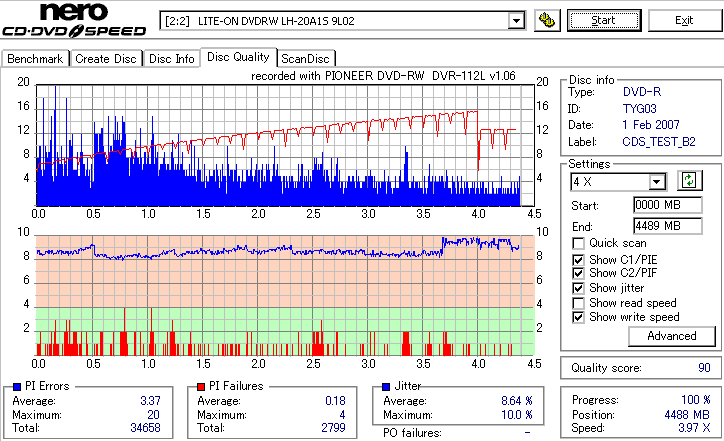
Task: Toggle the Quick scan checkbox
Action: pyautogui.click(x=578, y=243)
